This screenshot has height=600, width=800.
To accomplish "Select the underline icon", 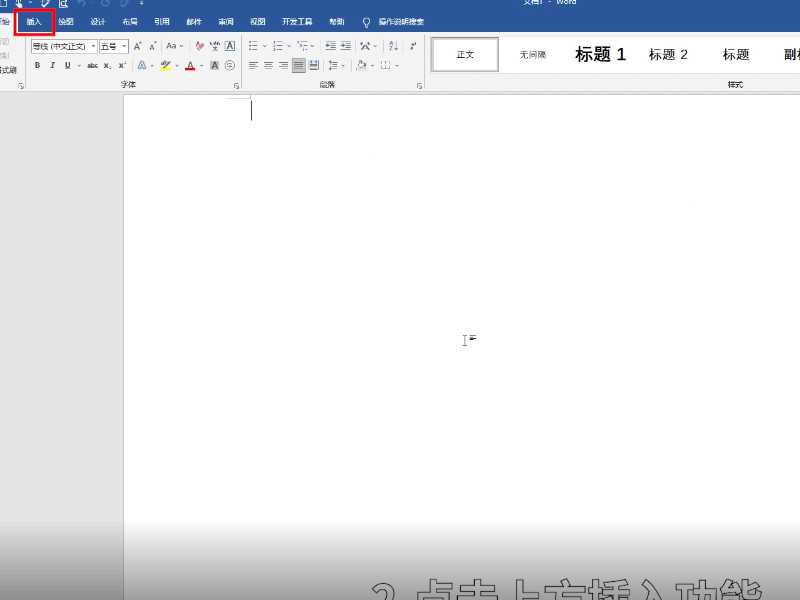I will (68, 65).
